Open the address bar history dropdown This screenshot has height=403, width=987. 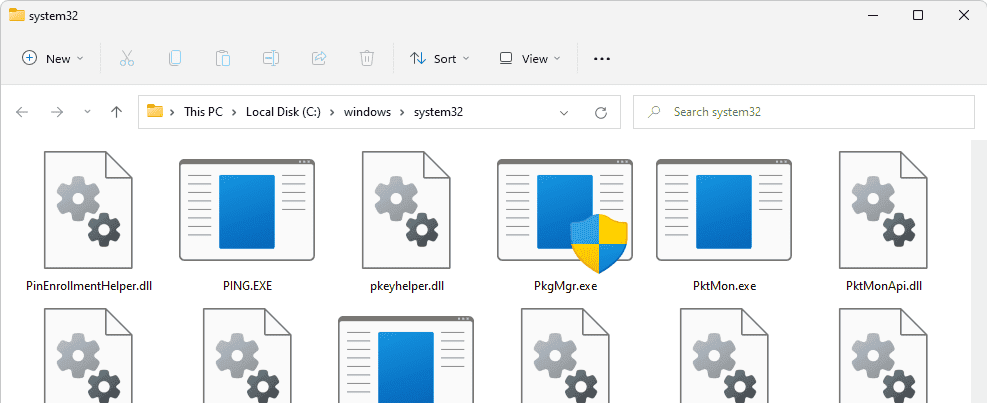(563, 113)
